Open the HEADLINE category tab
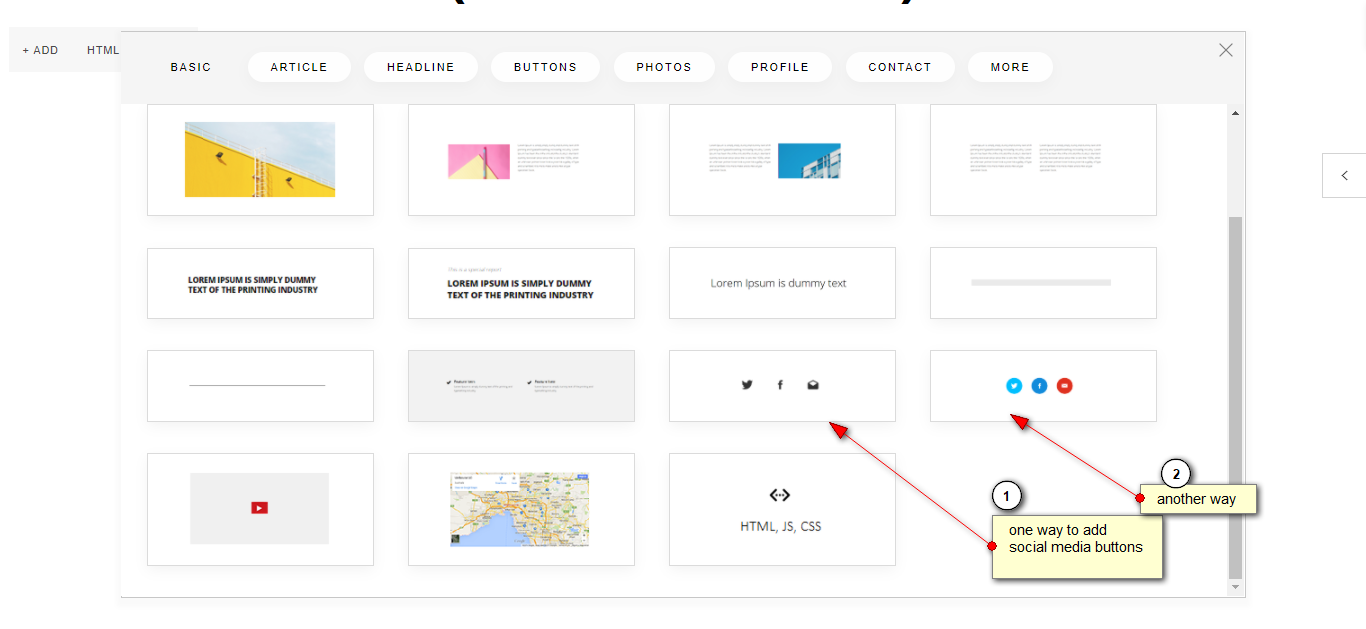This screenshot has height=629, width=1366. click(420, 67)
